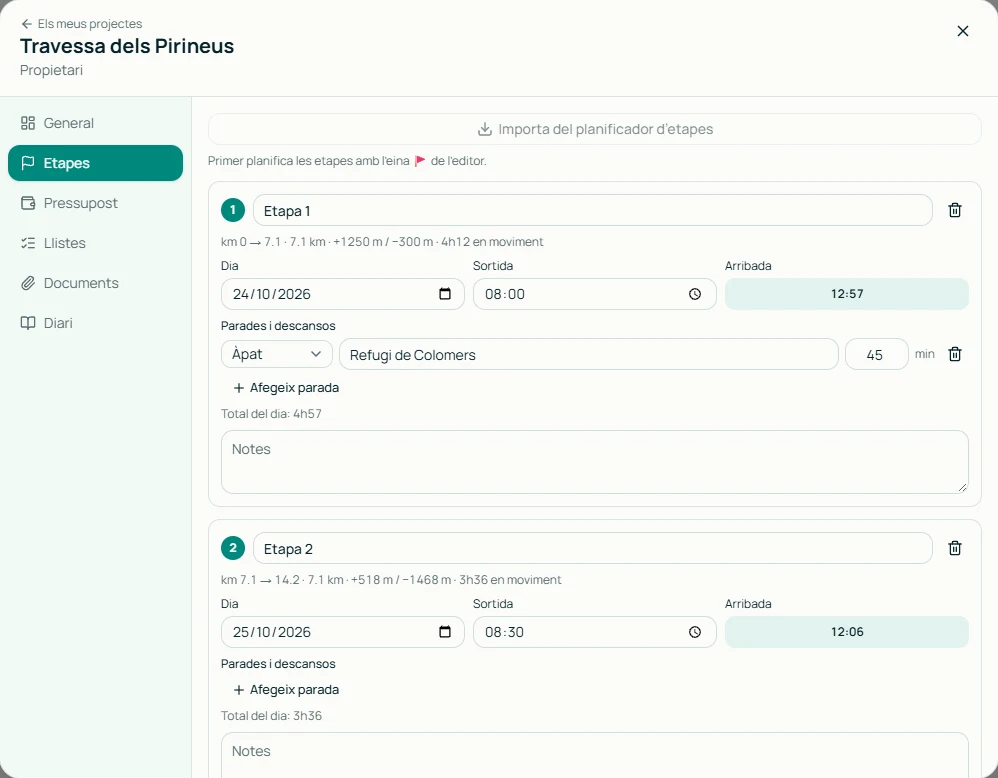Click the 'Total del dia: 4h57' text
The width and height of the screenshot is (998, 778).
click(271, 414)
